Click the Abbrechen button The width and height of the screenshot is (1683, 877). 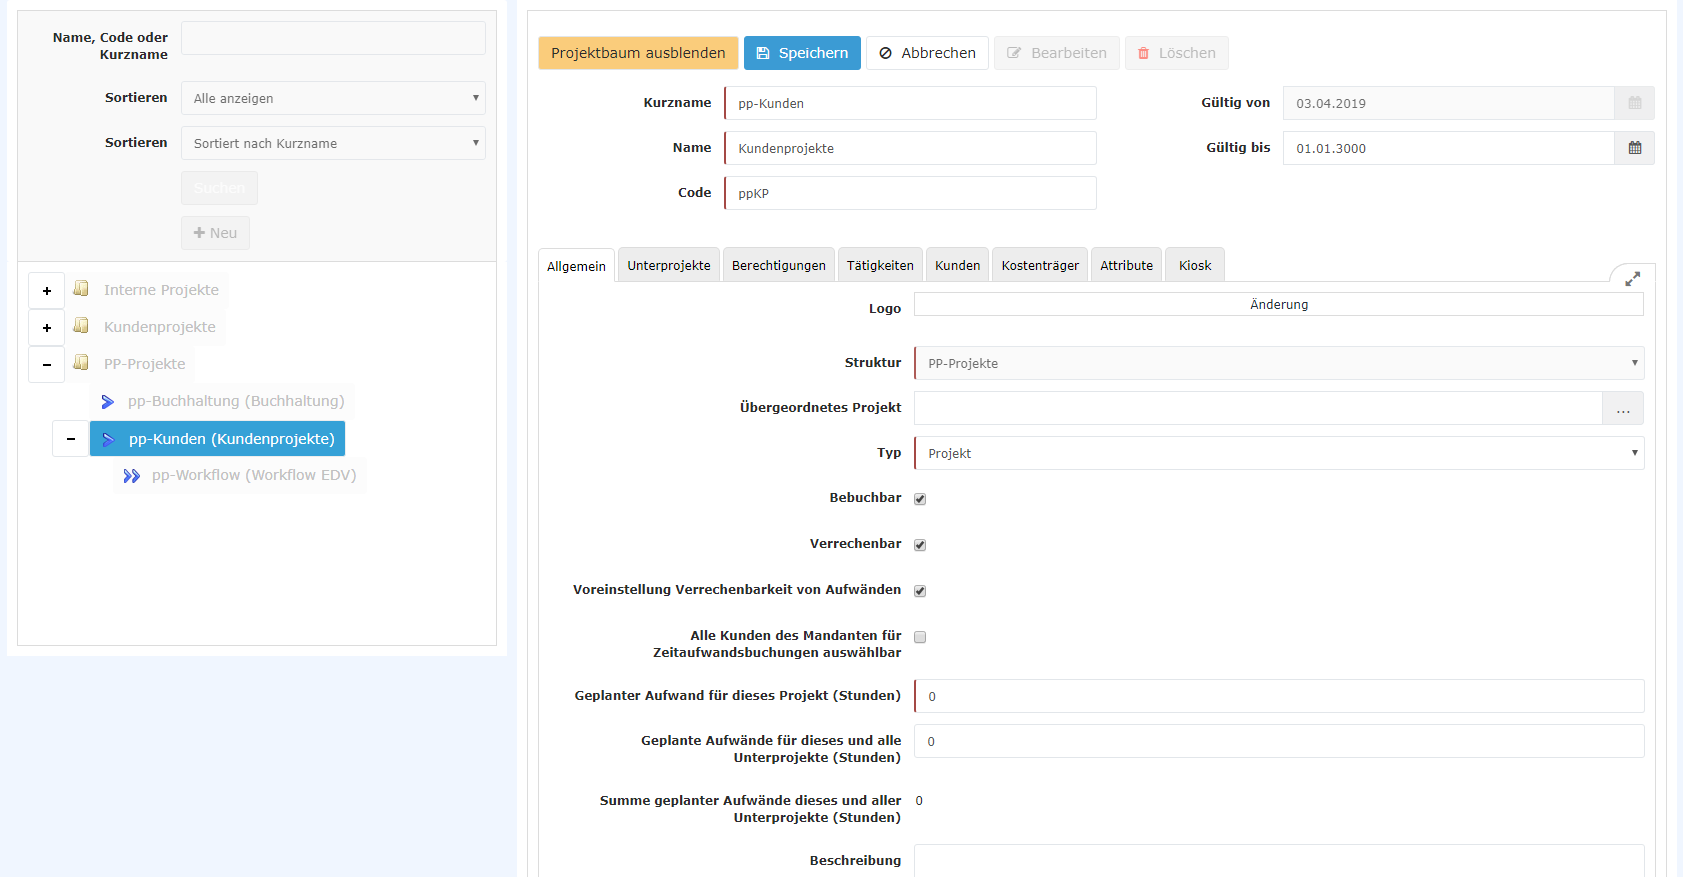coord(927,53)
